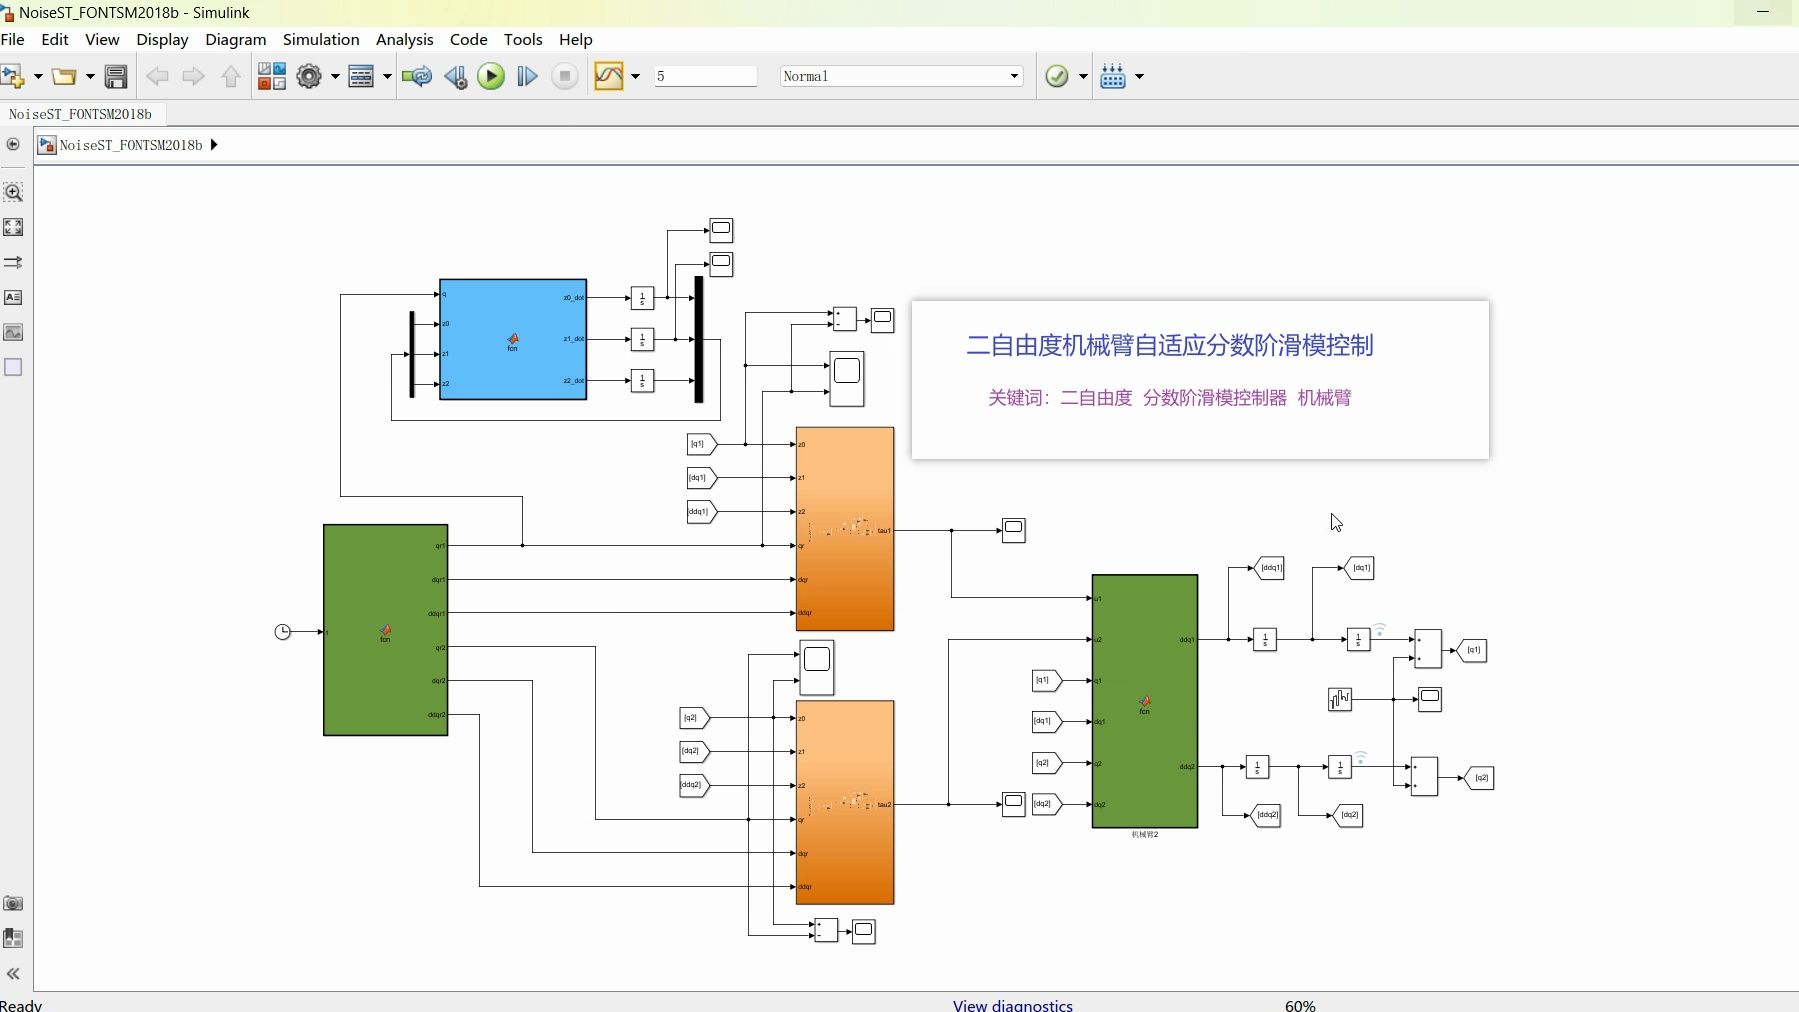Image resolution: width=1799 pixels, height=1012 pixels.
Task: Expand the Model Advisor dropdown arrow
Action: (1083, 76)
